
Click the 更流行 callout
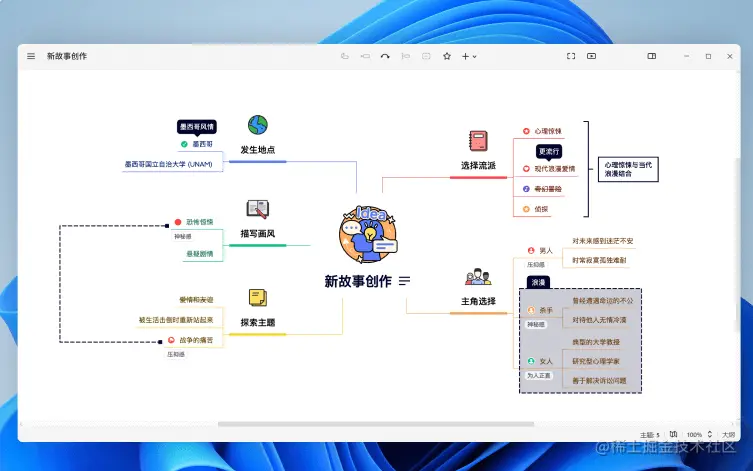[x=549, y=151]
